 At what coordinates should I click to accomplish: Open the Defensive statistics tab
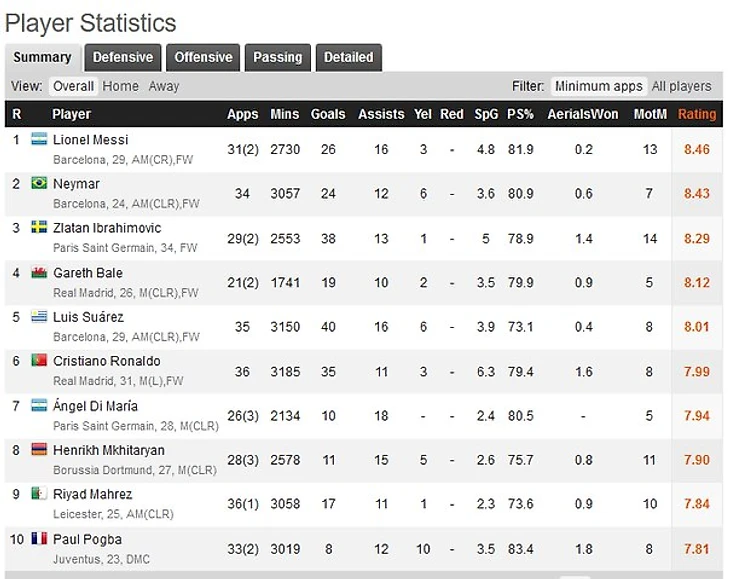pyautogui.click(x=123, y=57)
